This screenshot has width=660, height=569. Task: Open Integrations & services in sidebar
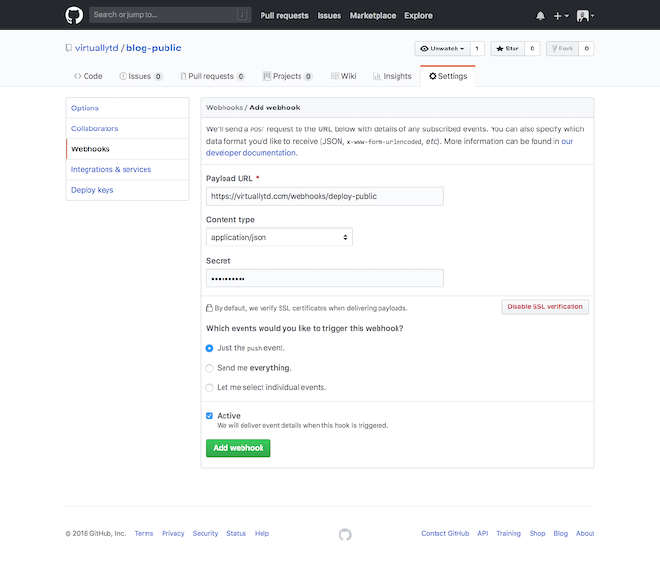(x=128, y=169)
